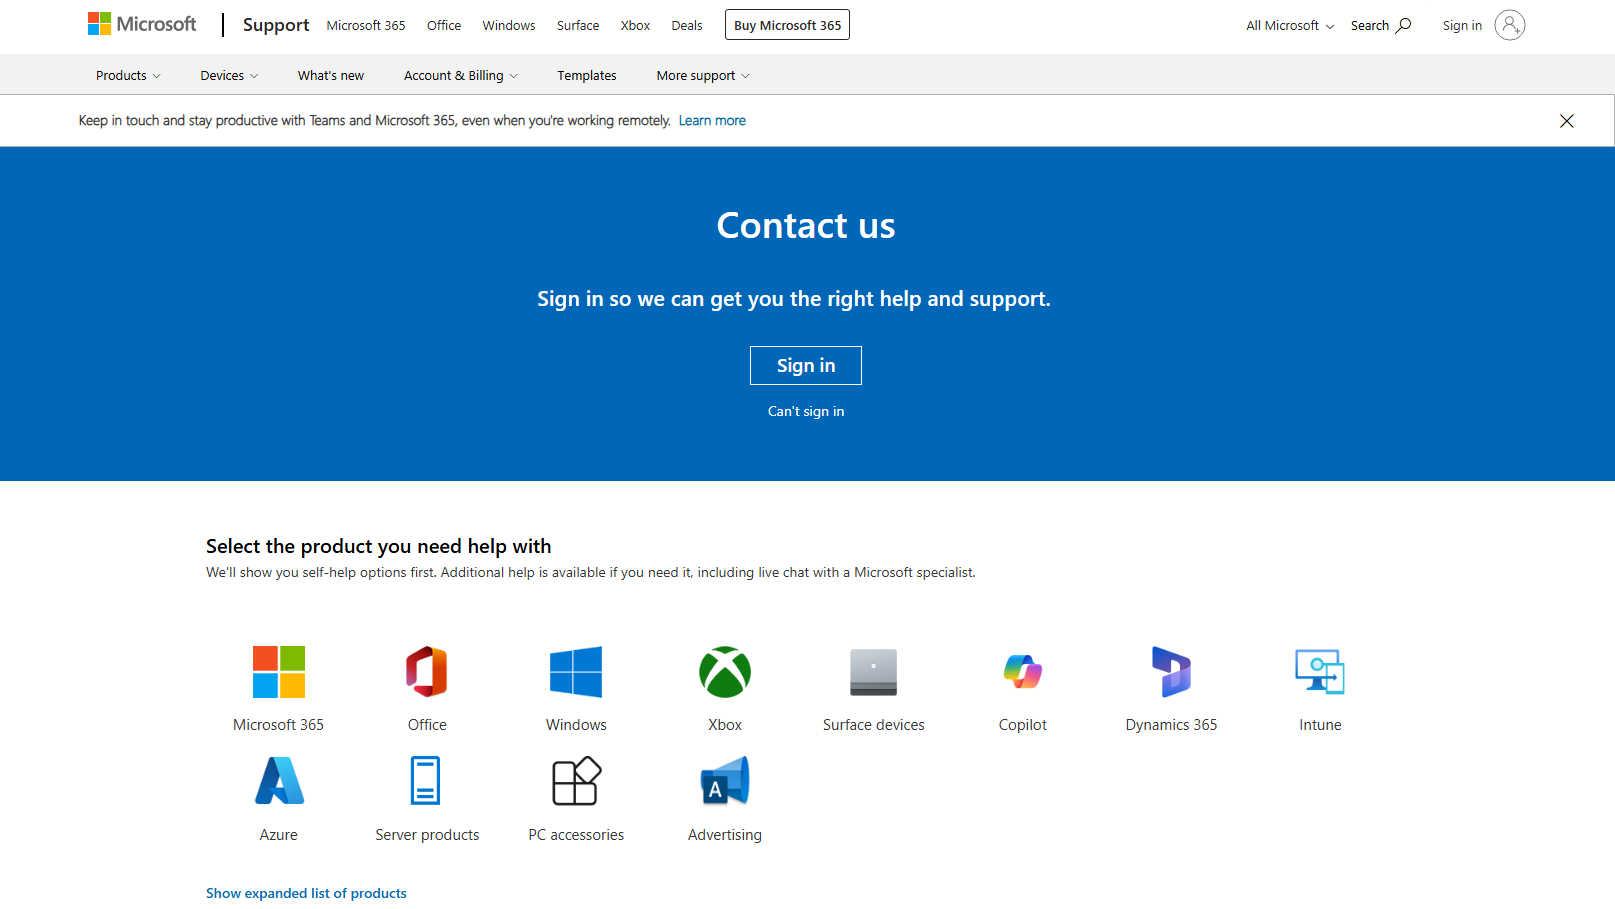Go to Microsoft 365 header link
This screenshot has height=909, width=1615.
coord(366,26)
